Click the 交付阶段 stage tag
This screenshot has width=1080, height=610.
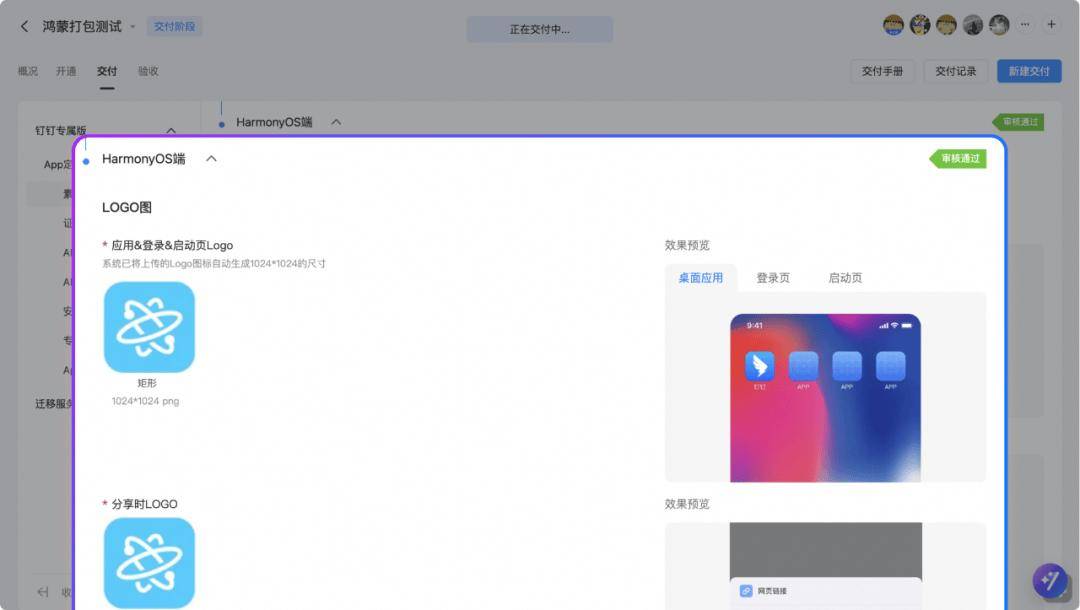[174, 26]
